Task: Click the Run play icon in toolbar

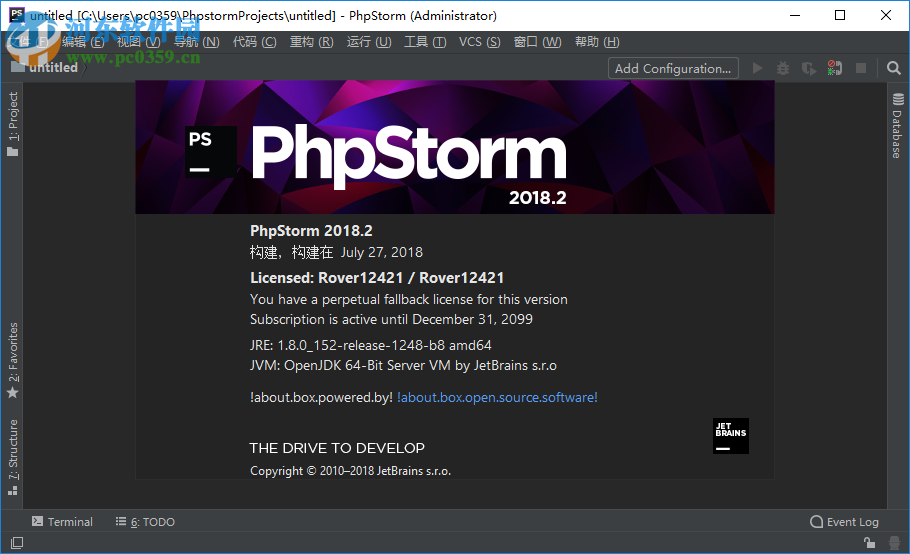Action: pos(757,68)
